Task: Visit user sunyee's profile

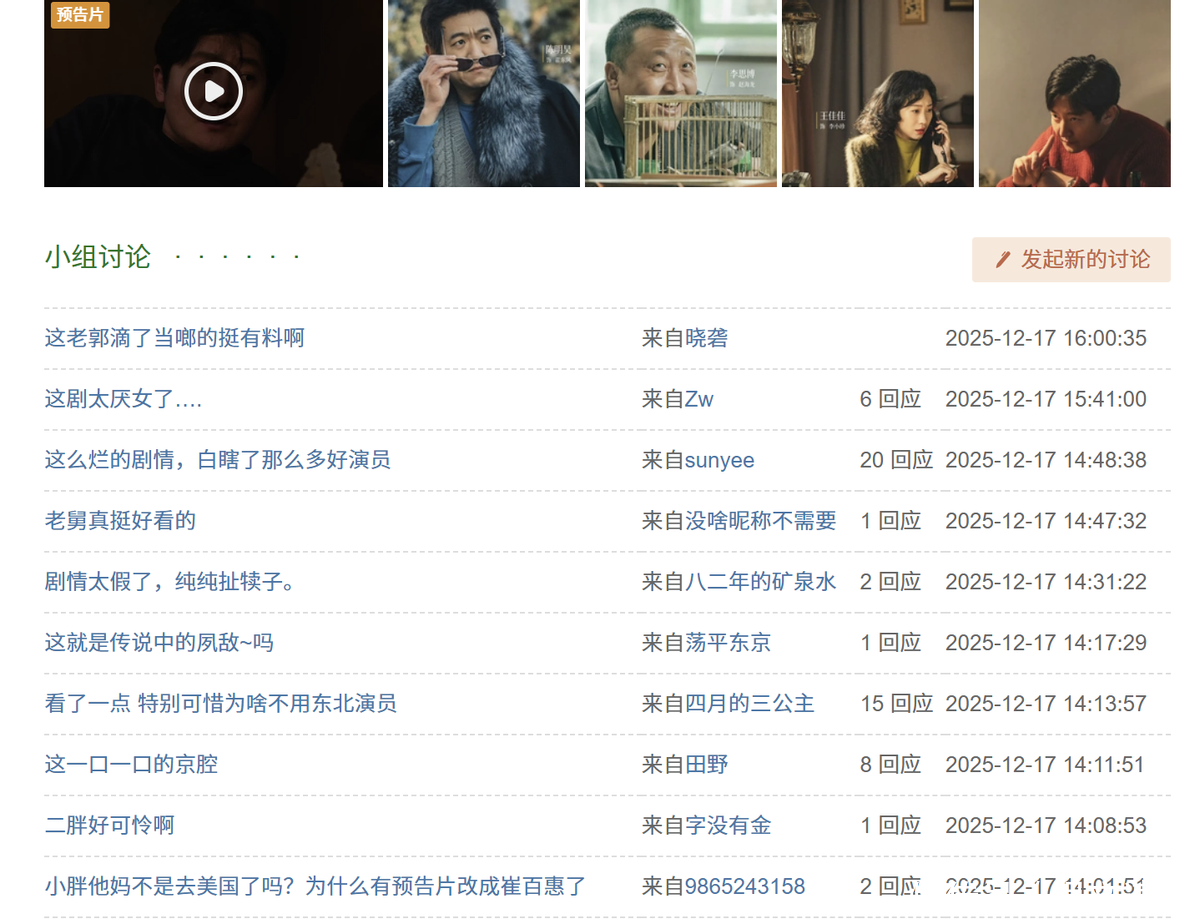Action: coord(719,460)
